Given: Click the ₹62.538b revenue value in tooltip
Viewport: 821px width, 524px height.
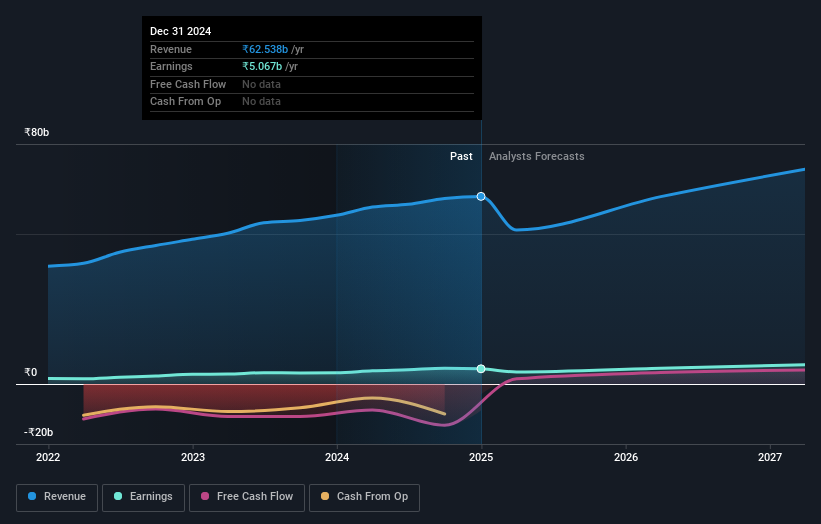Looking at the screenshot, I should pyautogui.click(x=265, y=49).
